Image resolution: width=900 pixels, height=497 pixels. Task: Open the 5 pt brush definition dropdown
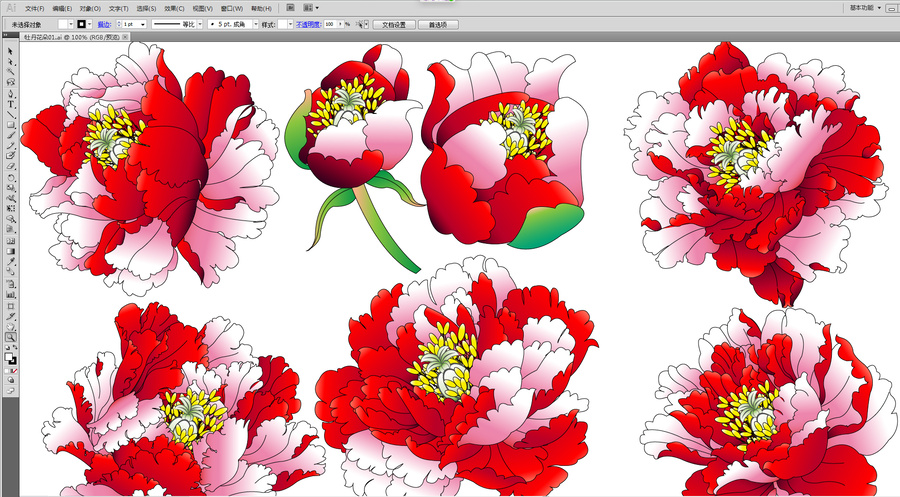click(x=255, y=24)
